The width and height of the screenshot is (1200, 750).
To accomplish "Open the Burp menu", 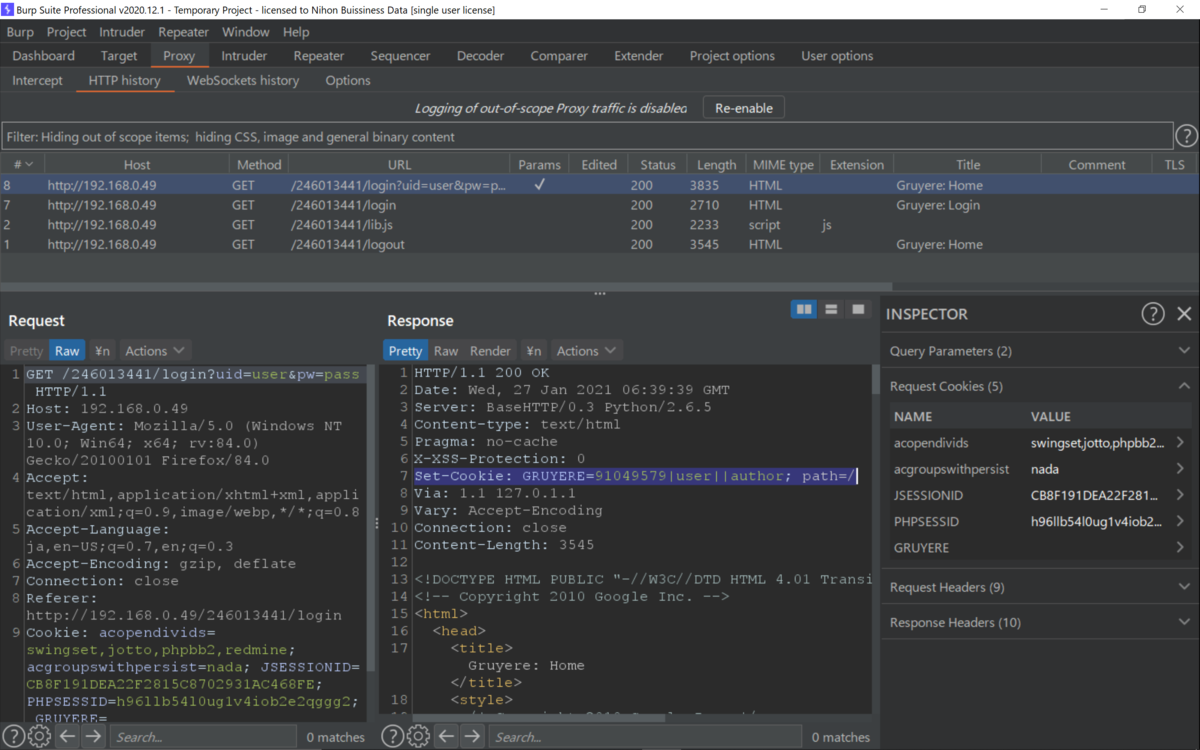I will pos(20,32).
